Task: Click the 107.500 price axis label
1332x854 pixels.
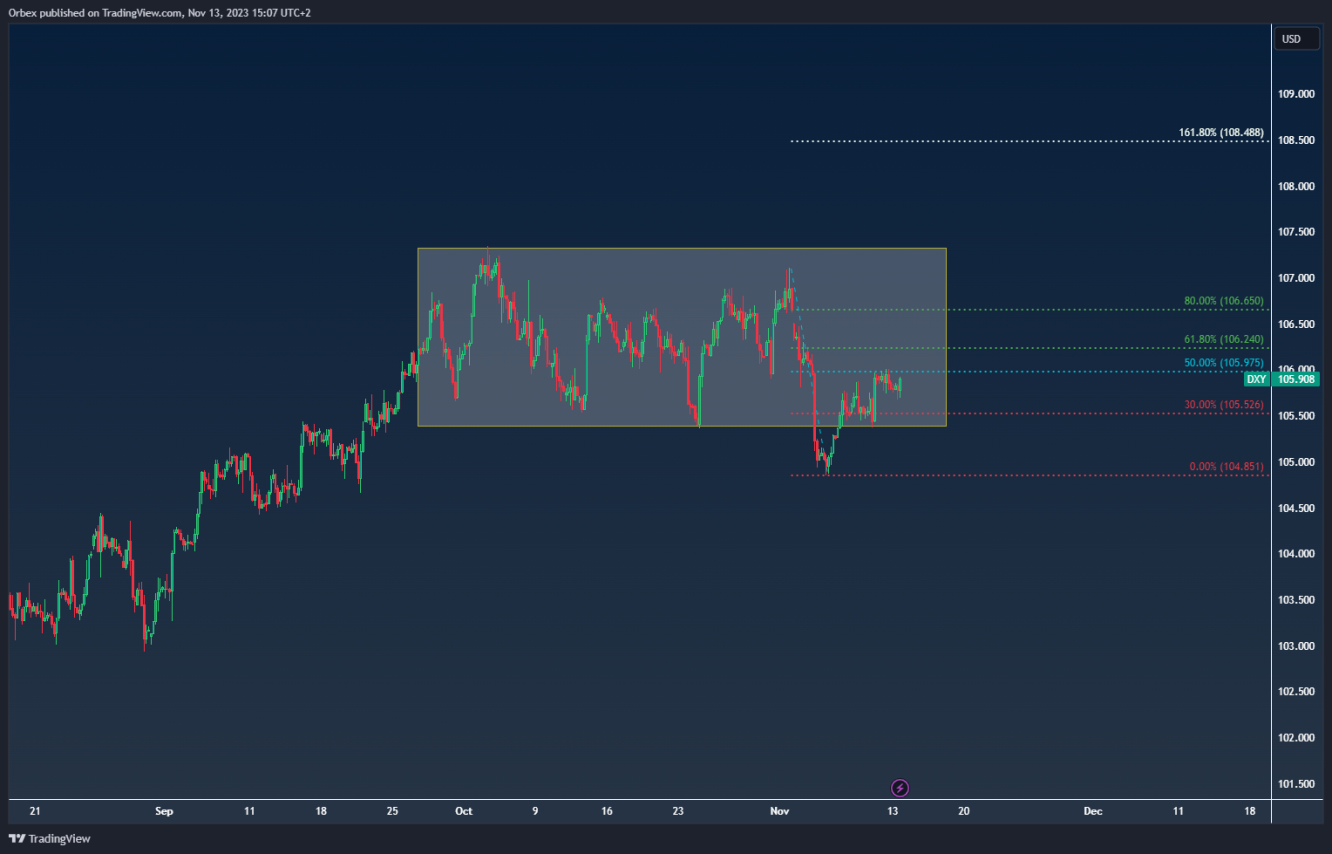Action: (1296, 232)
